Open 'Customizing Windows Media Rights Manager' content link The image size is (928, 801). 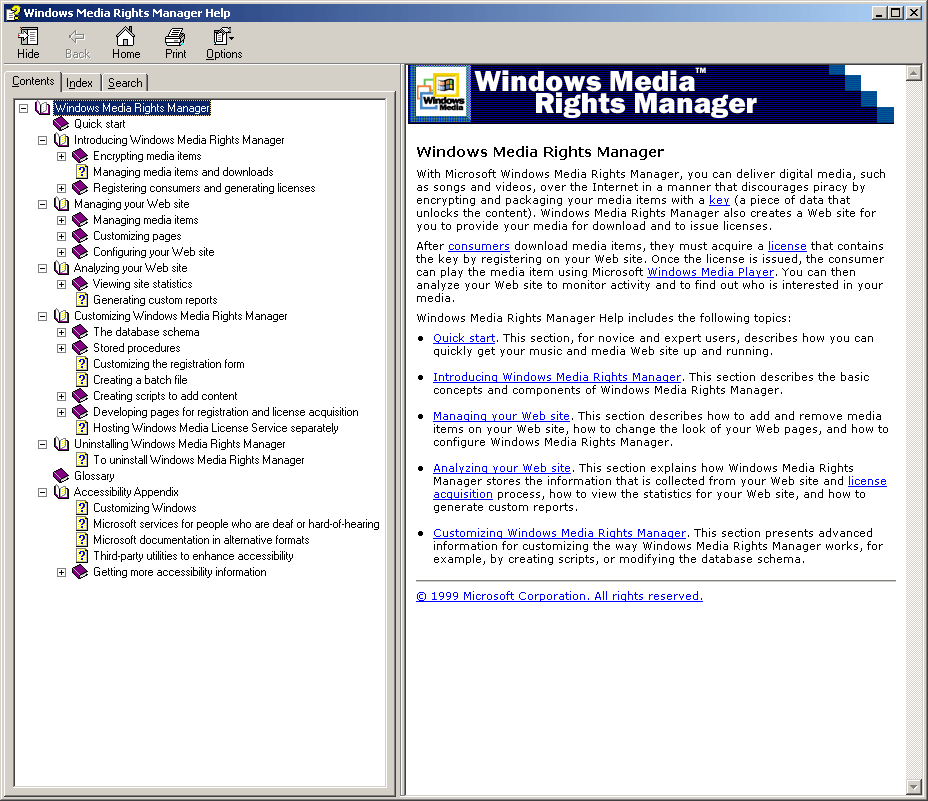coord(559,533)
